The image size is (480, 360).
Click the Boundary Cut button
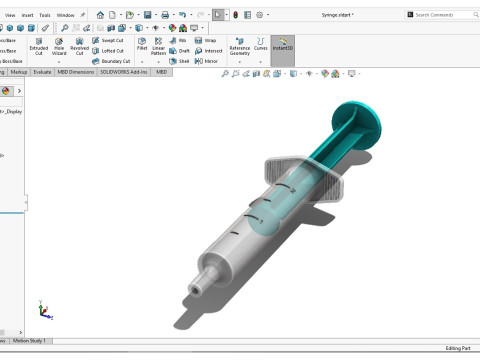coord(111,61)
